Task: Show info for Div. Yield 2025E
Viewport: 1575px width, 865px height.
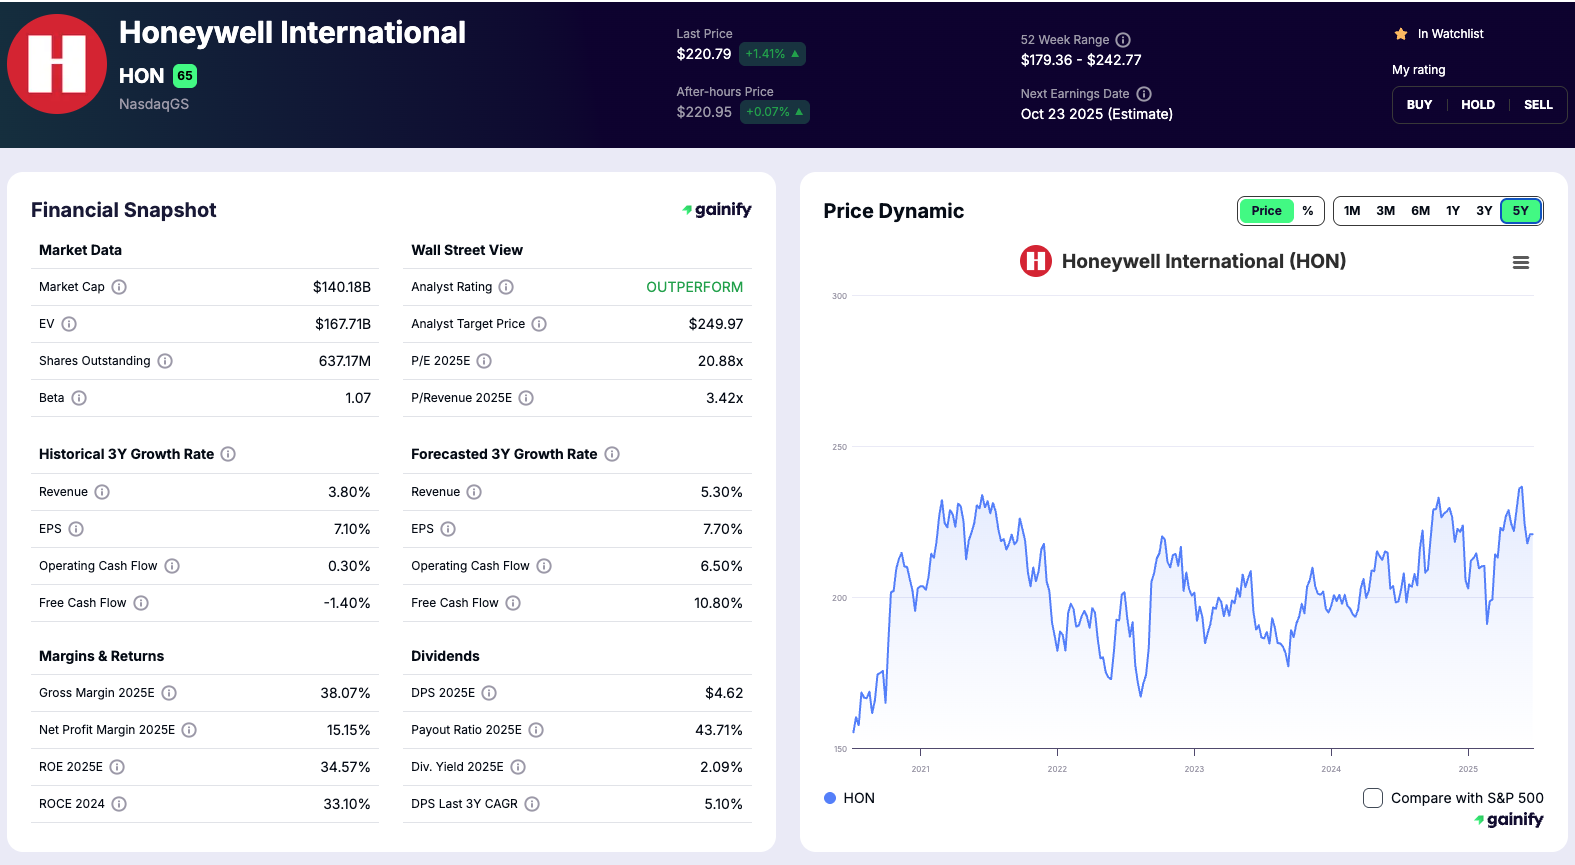Action: (x=518, y=767)
